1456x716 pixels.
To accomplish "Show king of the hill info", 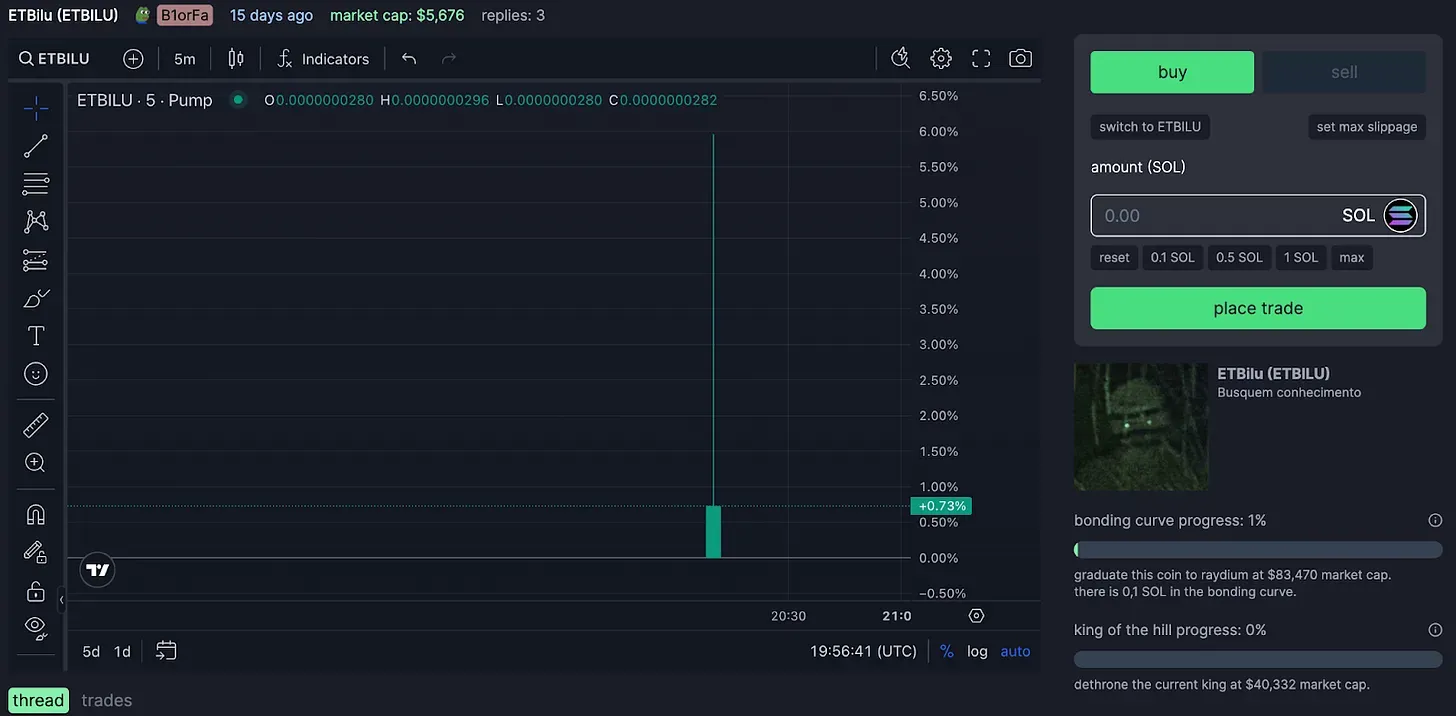I will [x=1435, y=630].
